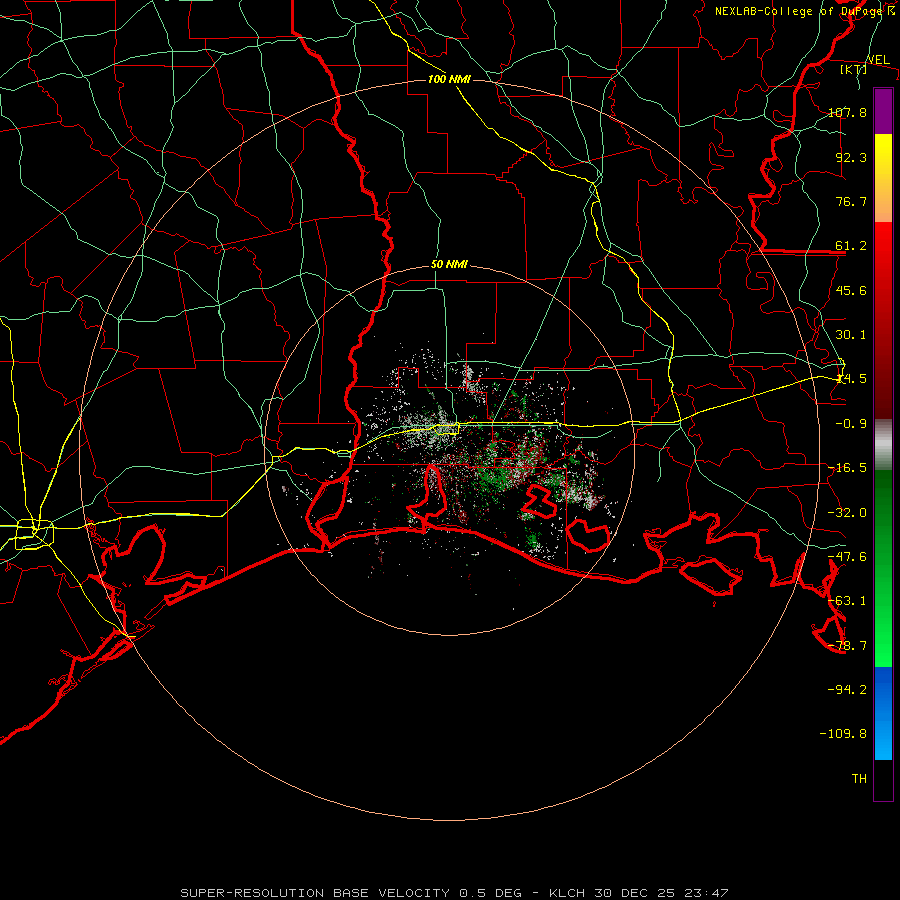Click the -32.0 velocity scale value

click(x=847, y=513)
